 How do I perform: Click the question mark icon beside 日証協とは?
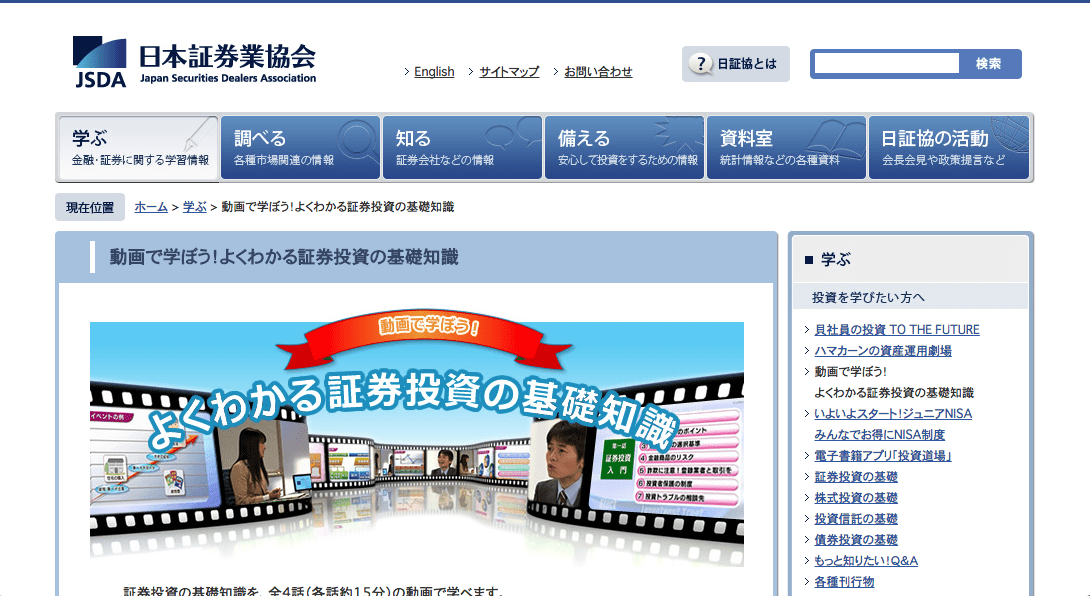click(702, 64)
